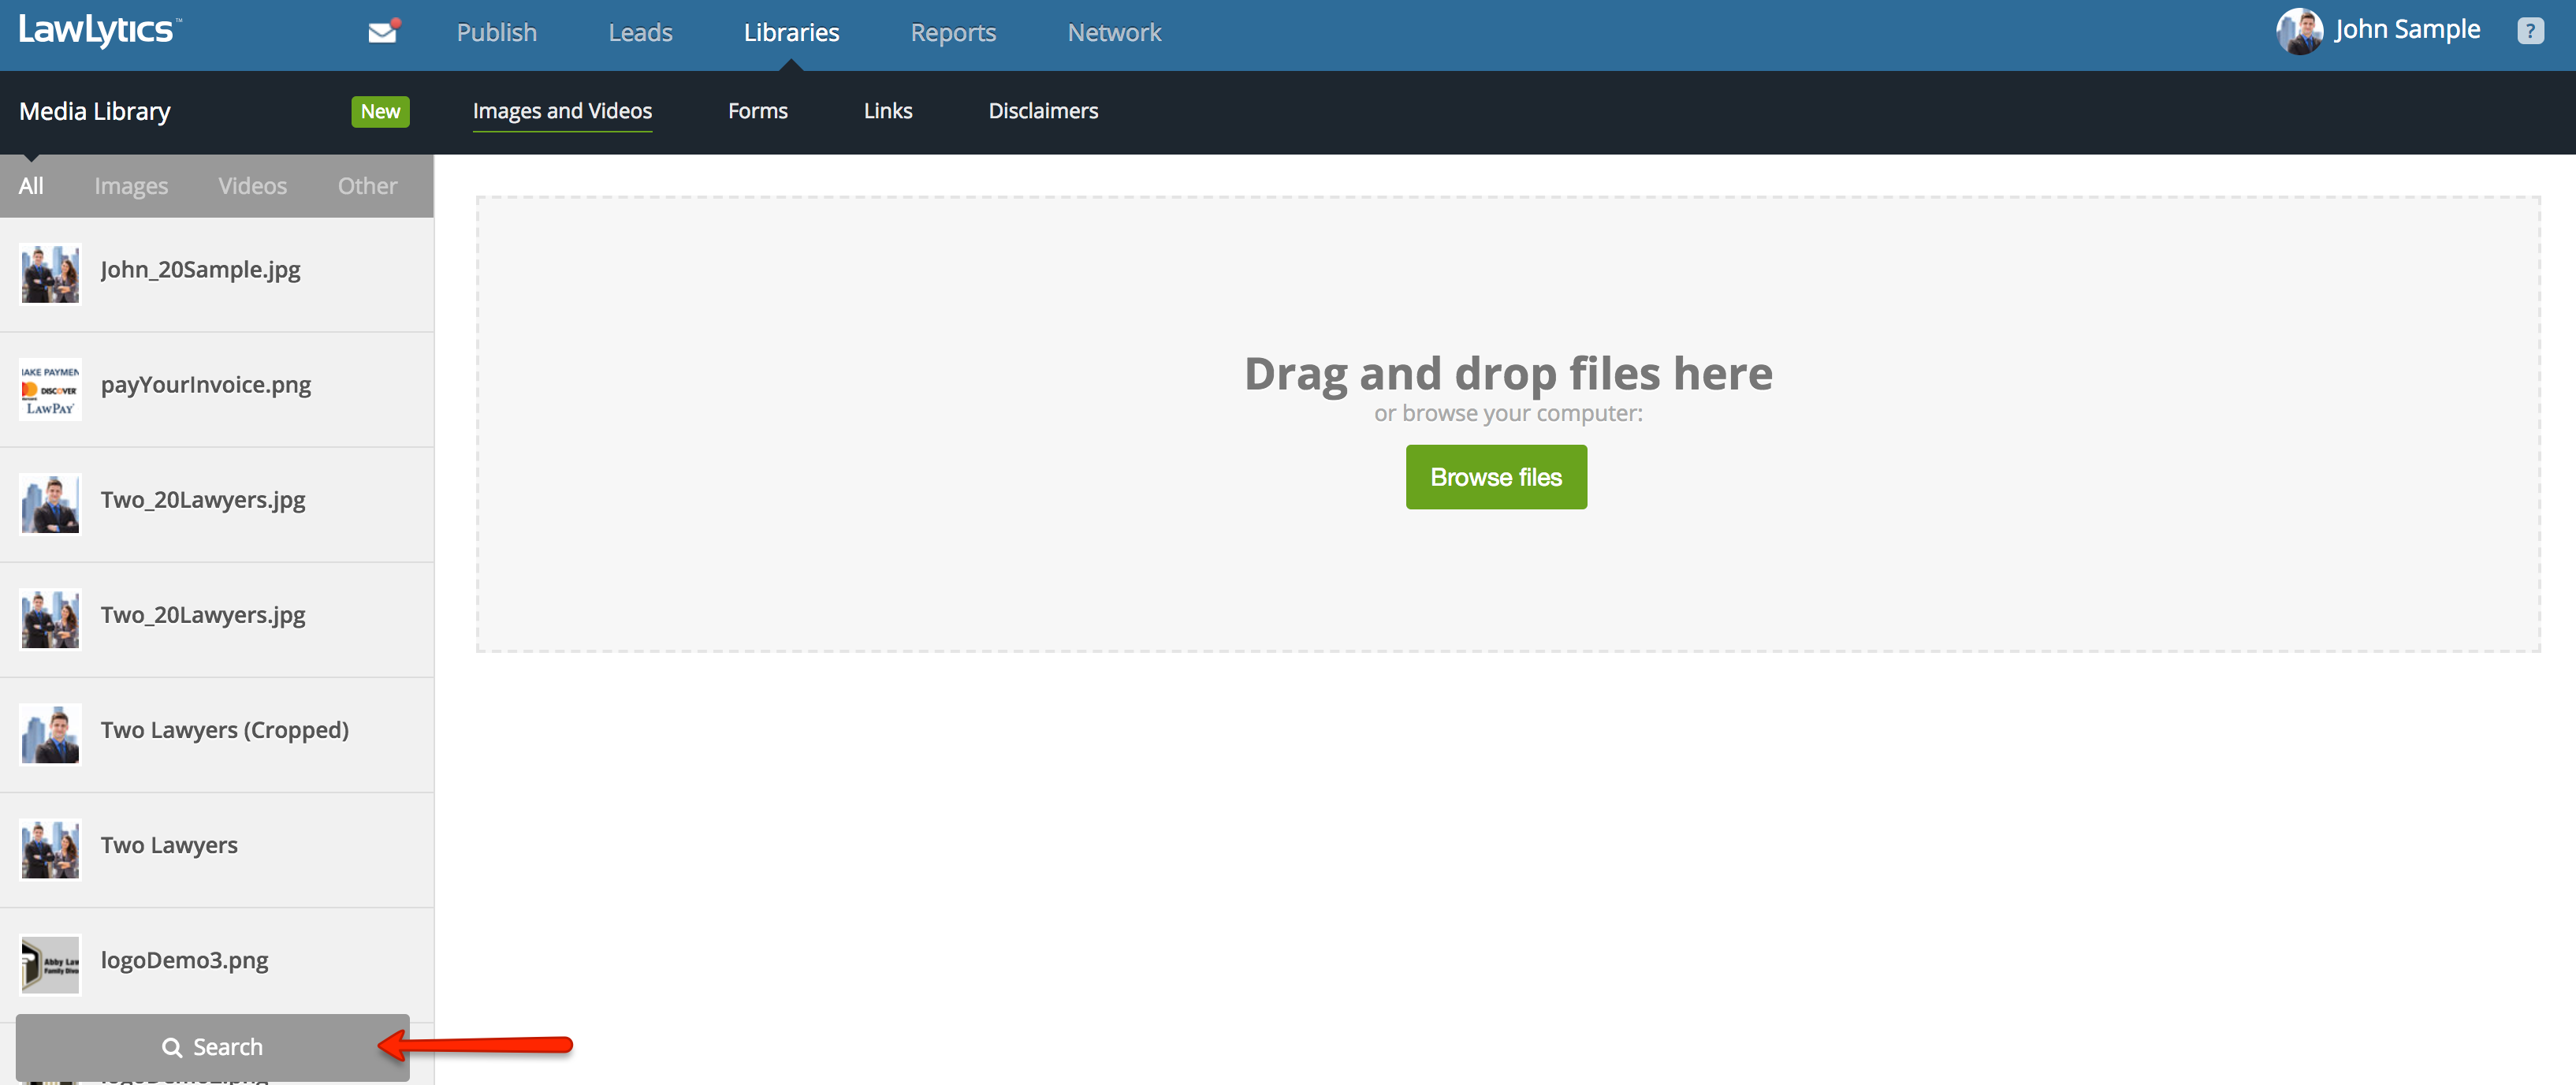Switch to Images and Videos tab
Viewport: 2576px width, 1085px height.
562,111
